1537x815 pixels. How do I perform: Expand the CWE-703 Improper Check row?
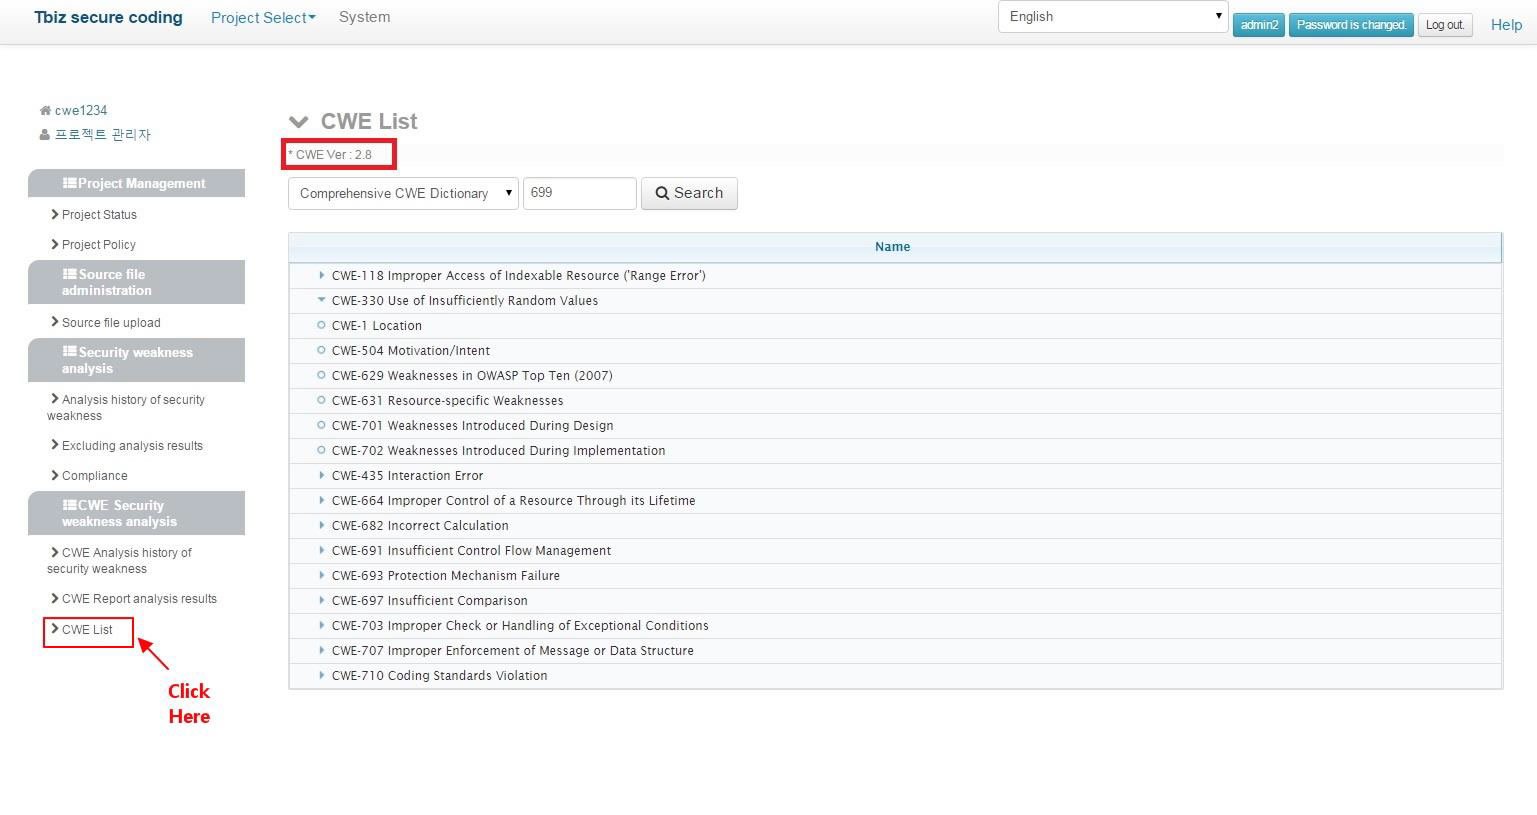321,625
